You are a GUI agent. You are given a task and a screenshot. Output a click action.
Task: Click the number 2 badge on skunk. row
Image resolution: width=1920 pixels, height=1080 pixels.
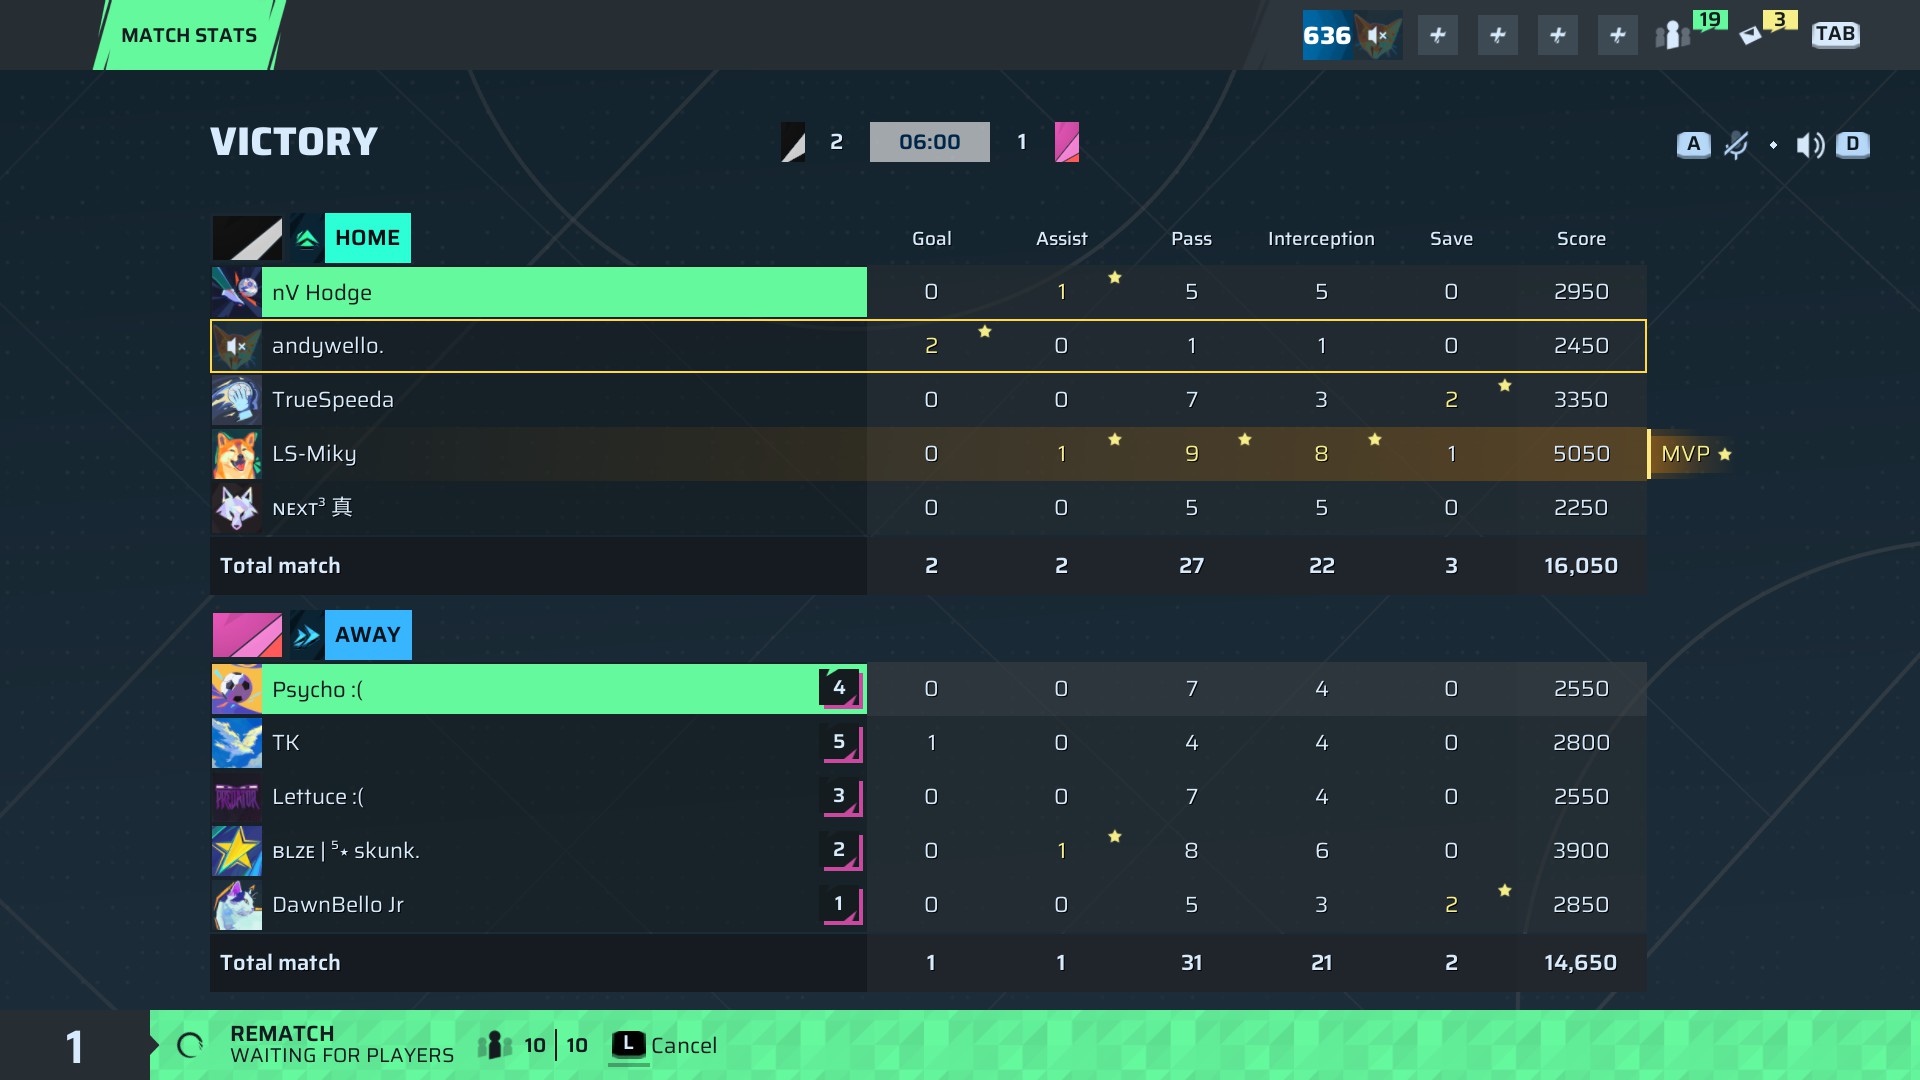840,851
